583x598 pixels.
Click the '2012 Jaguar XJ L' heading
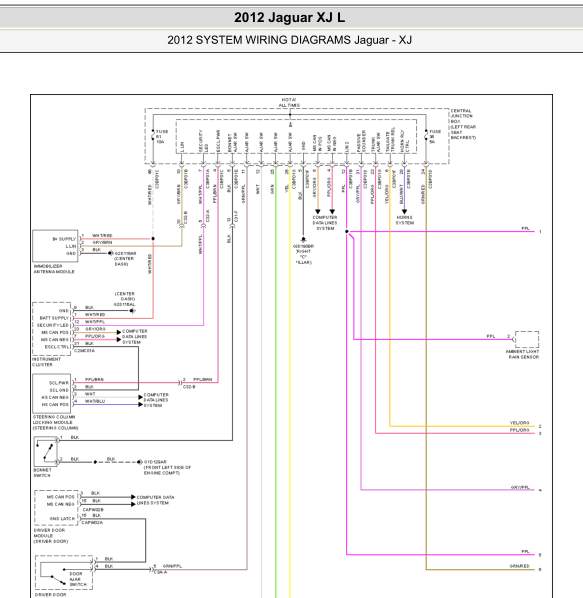tap(289, 18)
